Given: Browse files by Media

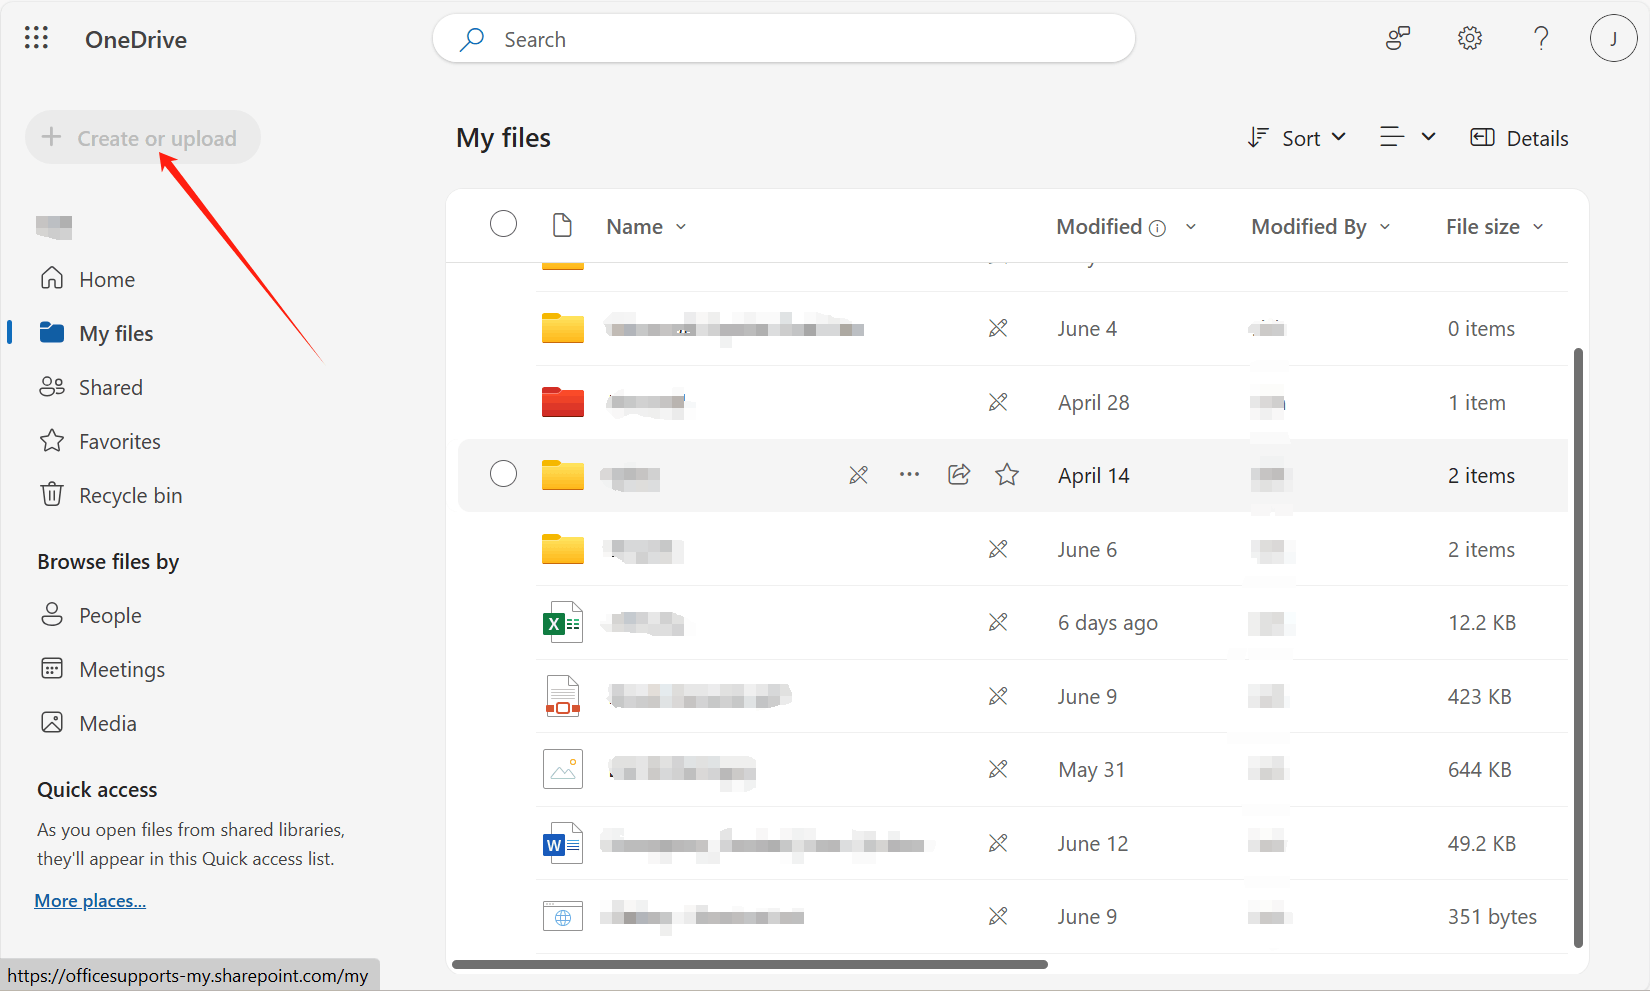Looking at the screenshot, I should (x=88, y=723).
